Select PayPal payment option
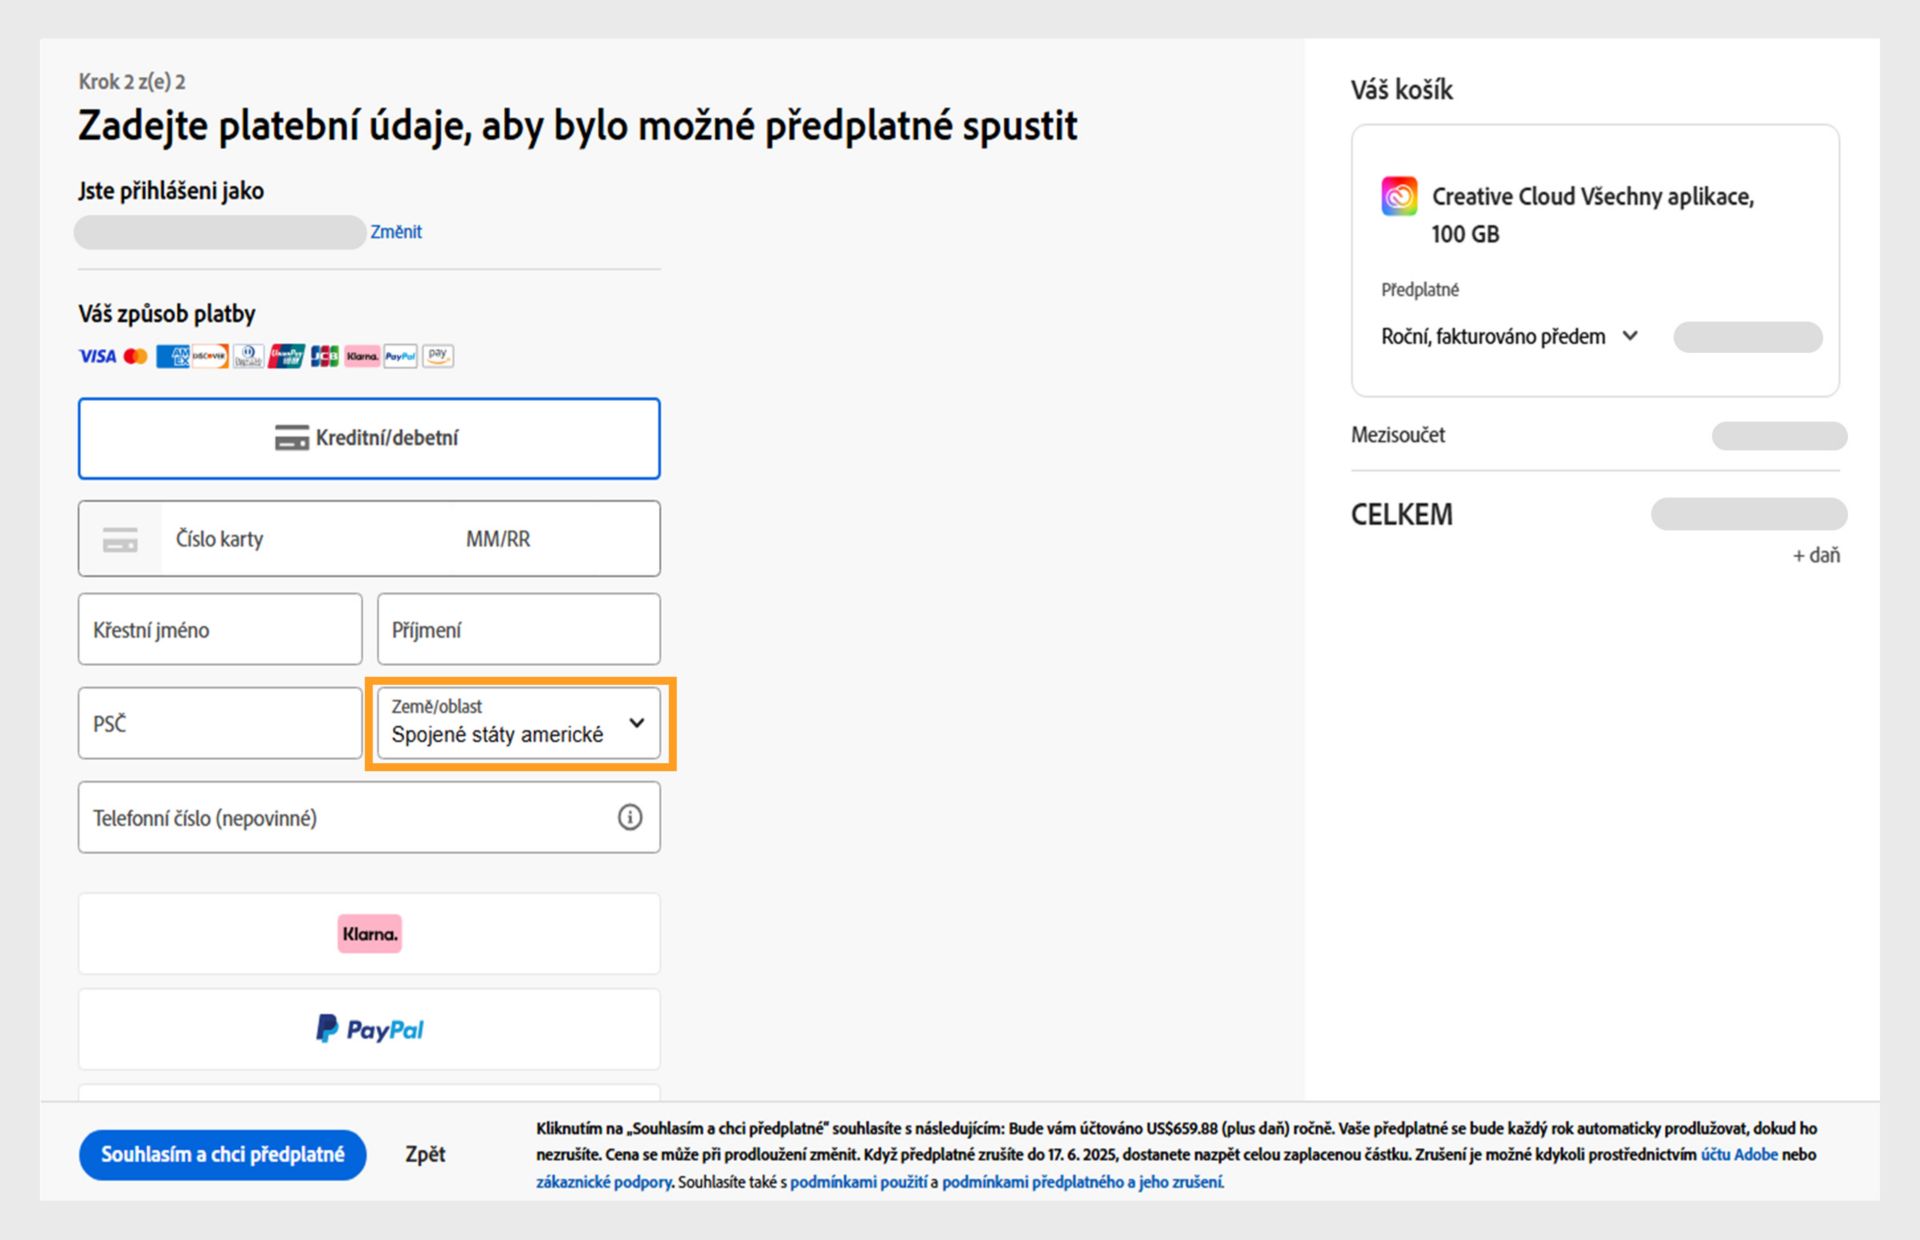 click(369, 1029)
